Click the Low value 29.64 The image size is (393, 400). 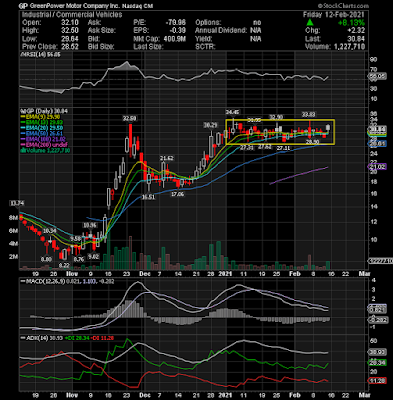[70, 39]
